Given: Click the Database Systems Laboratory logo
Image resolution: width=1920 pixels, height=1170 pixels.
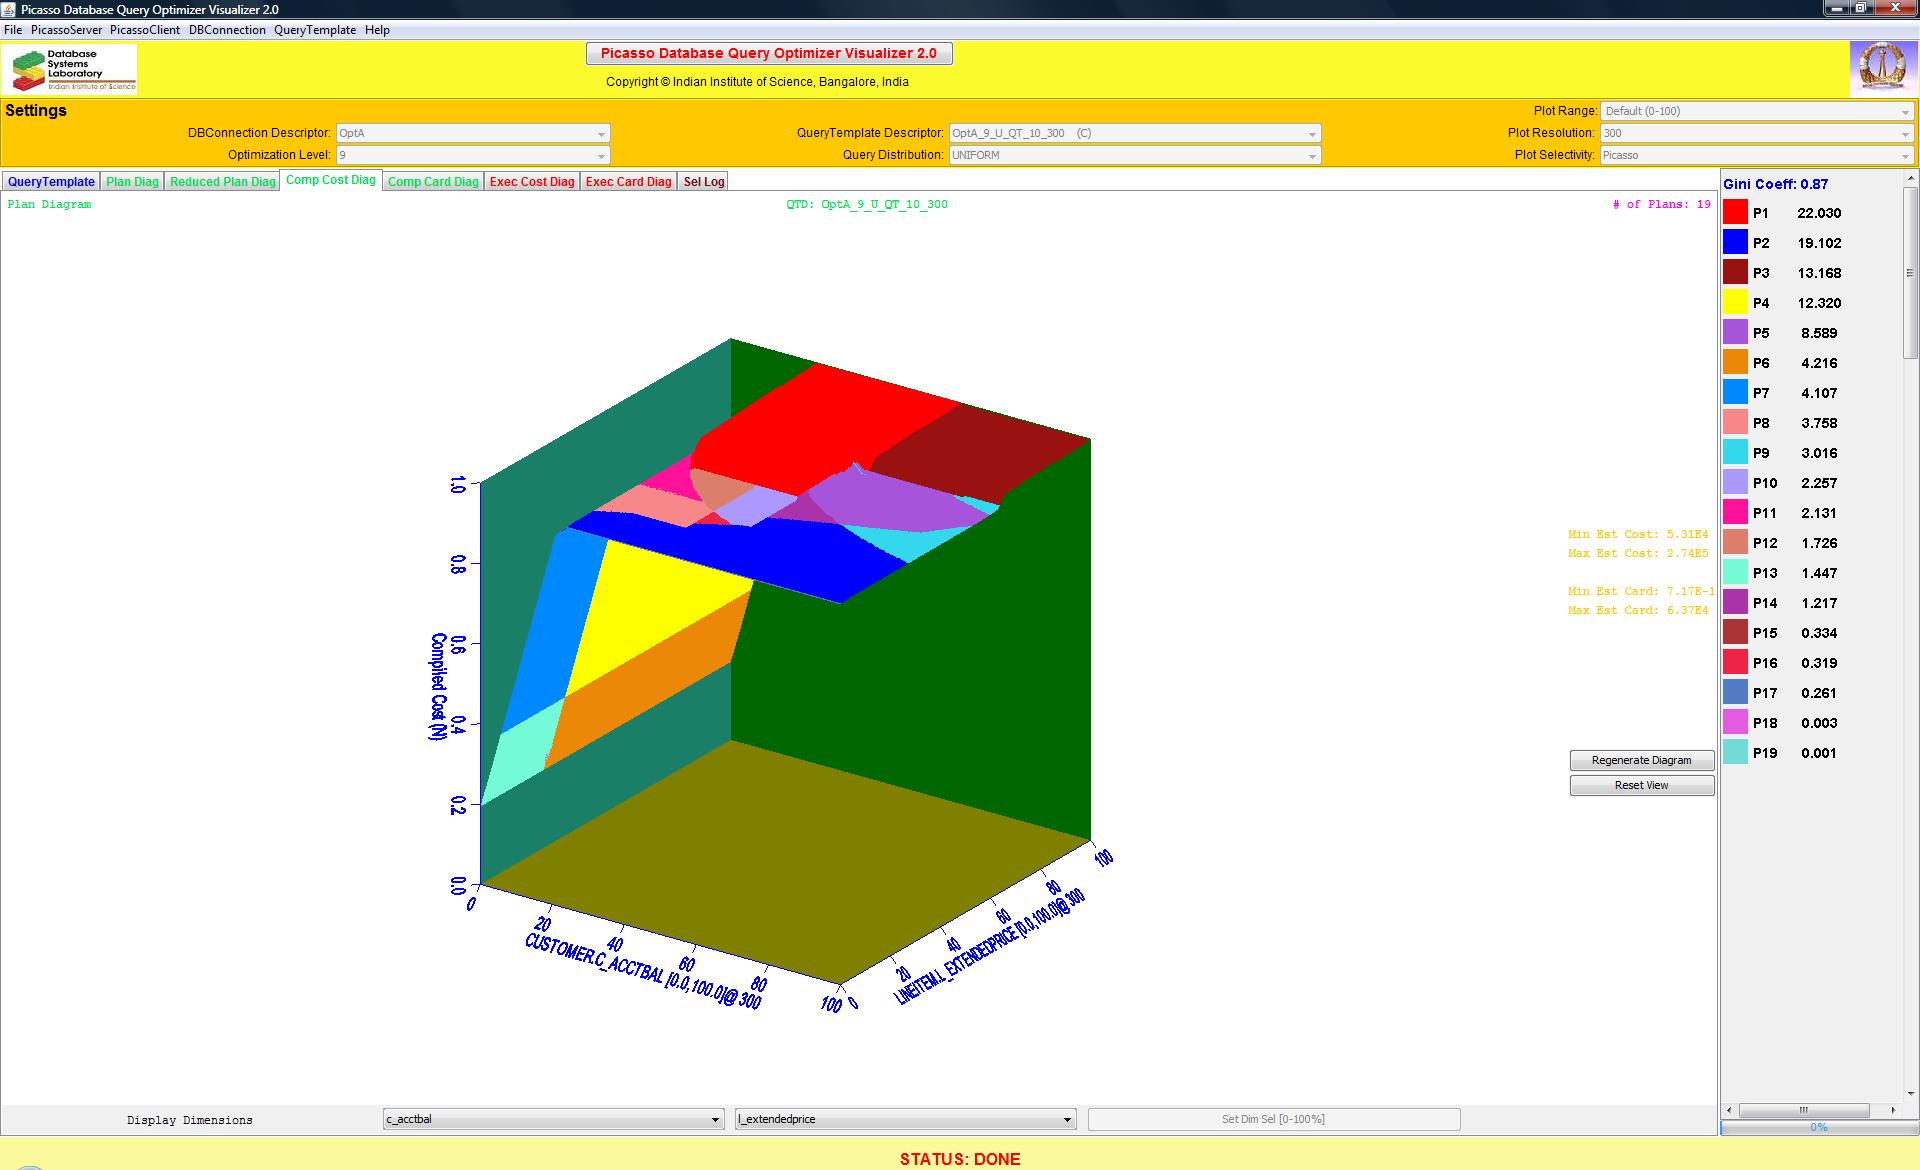Looking at the screenshot, I should point(70,69).
